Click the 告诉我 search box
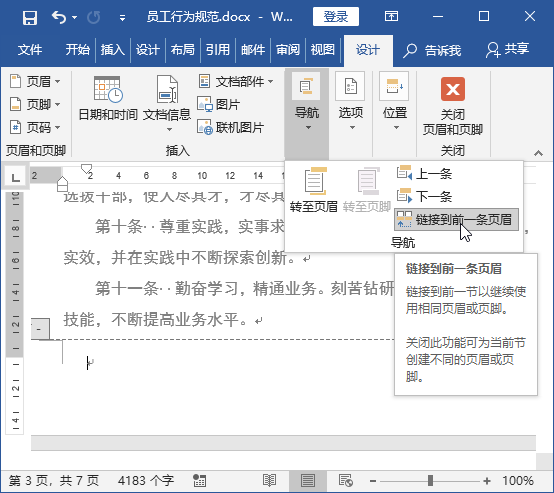 [432, 50]
